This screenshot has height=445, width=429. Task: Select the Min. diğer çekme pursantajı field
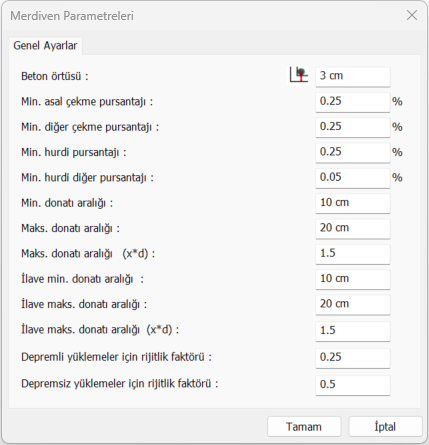click(x=353, y=127)
